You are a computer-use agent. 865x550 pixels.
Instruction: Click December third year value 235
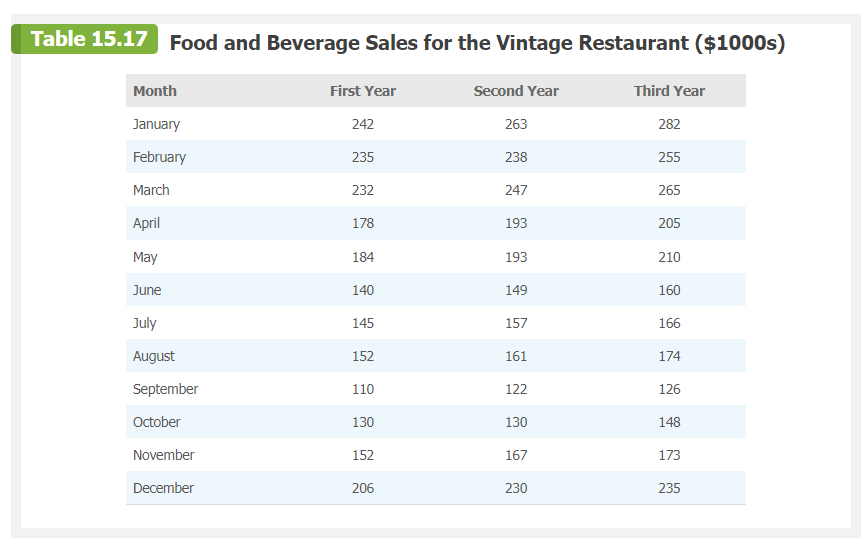coord(669,488)
